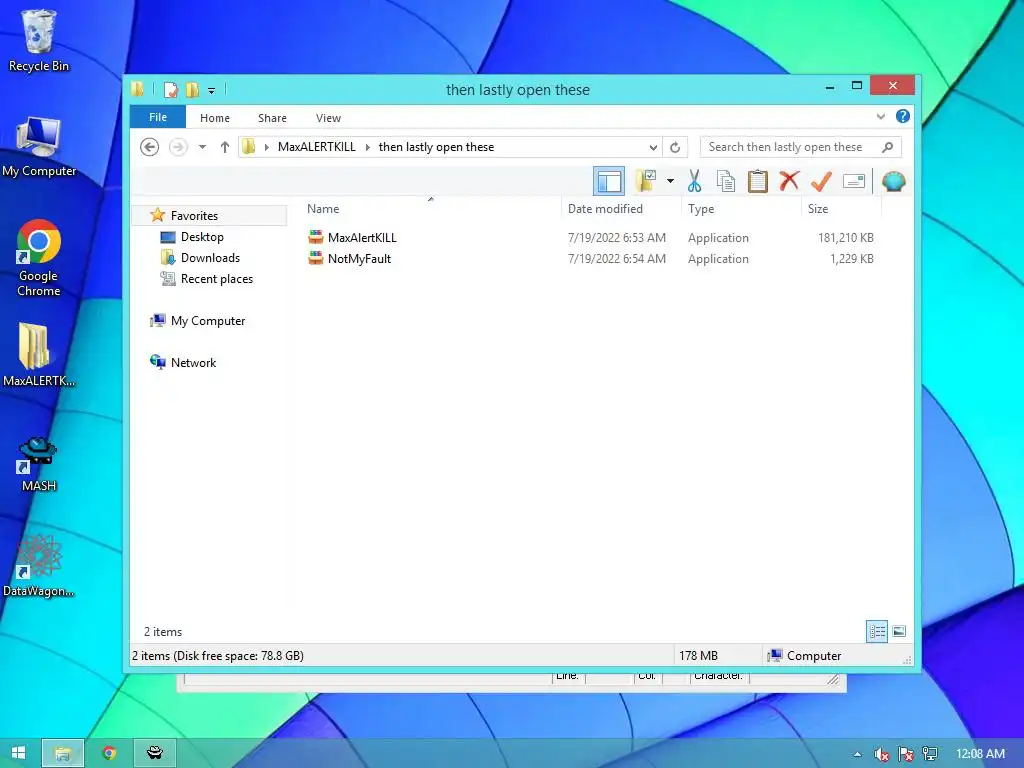This screenshot has height=768, width=1024.
Task: Select Favorites in the navigation pane
Action: [194, 216]
